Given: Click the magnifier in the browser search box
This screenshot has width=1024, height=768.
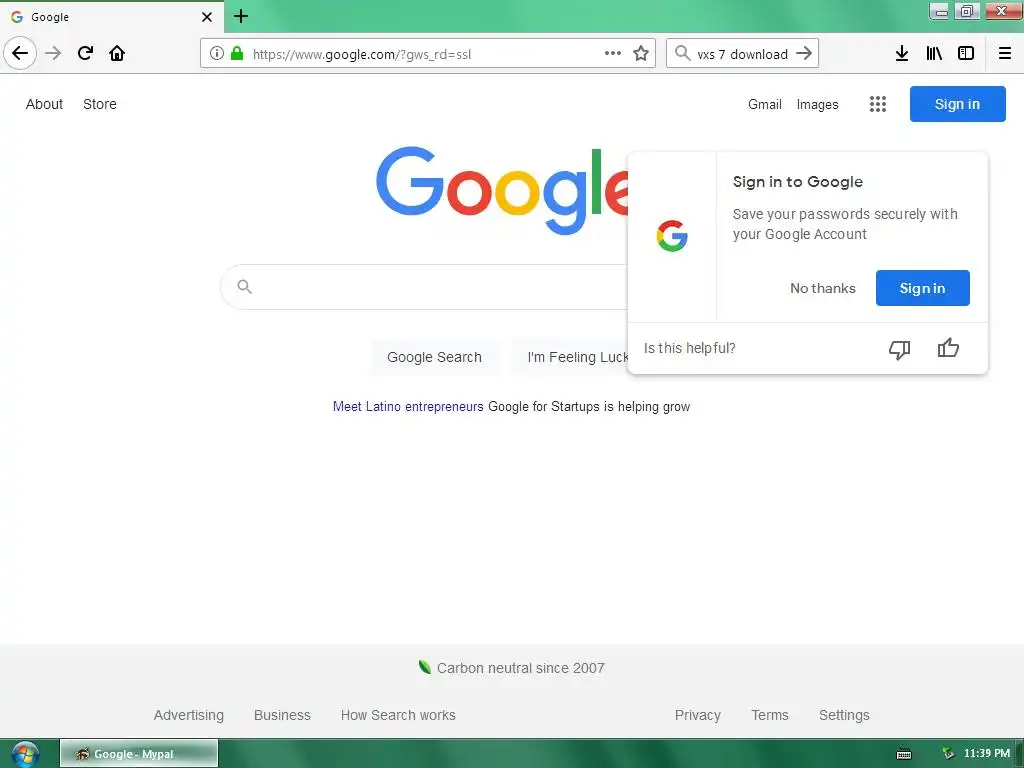Looking at the screenshot, I should pyautogui.click(x=682, y=53).
